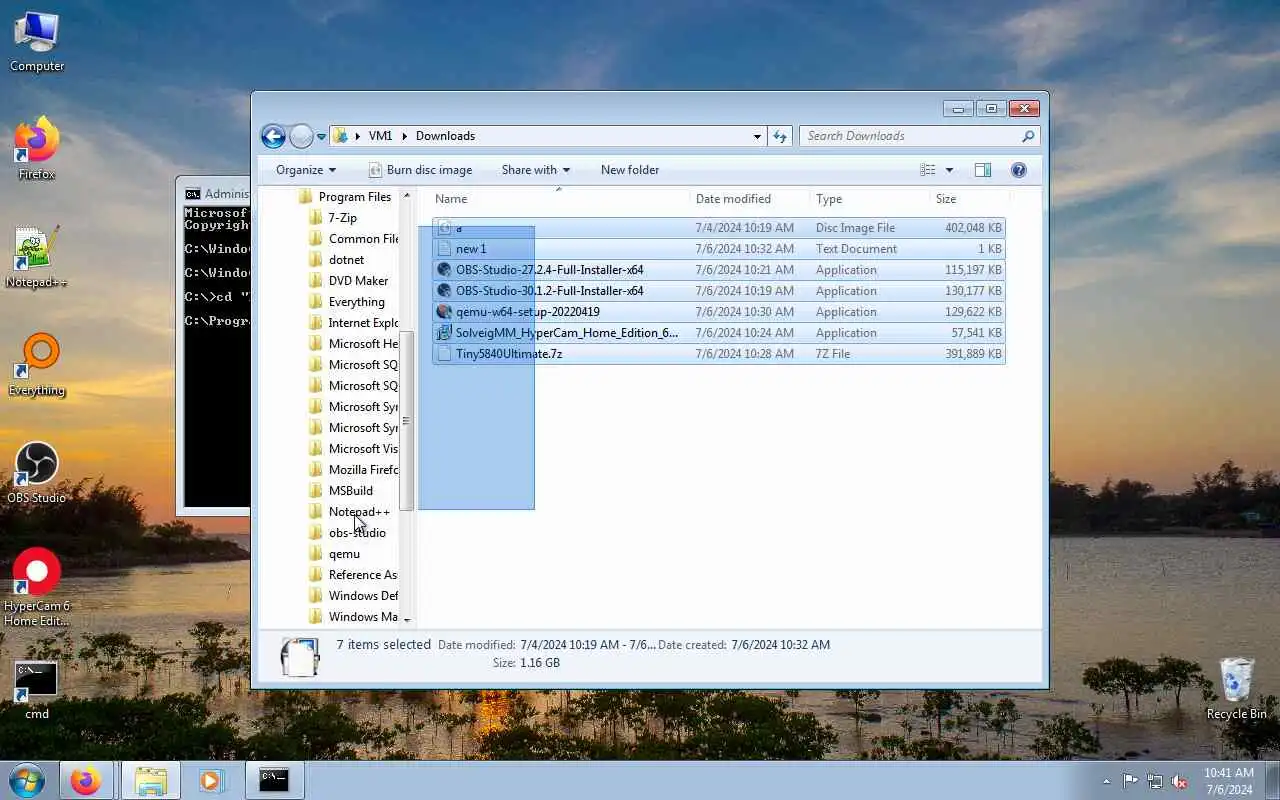Open the Notepad++ desktop shortcut
The height and width of the screenshot is (800, 1280).
(x=37, y=257)
